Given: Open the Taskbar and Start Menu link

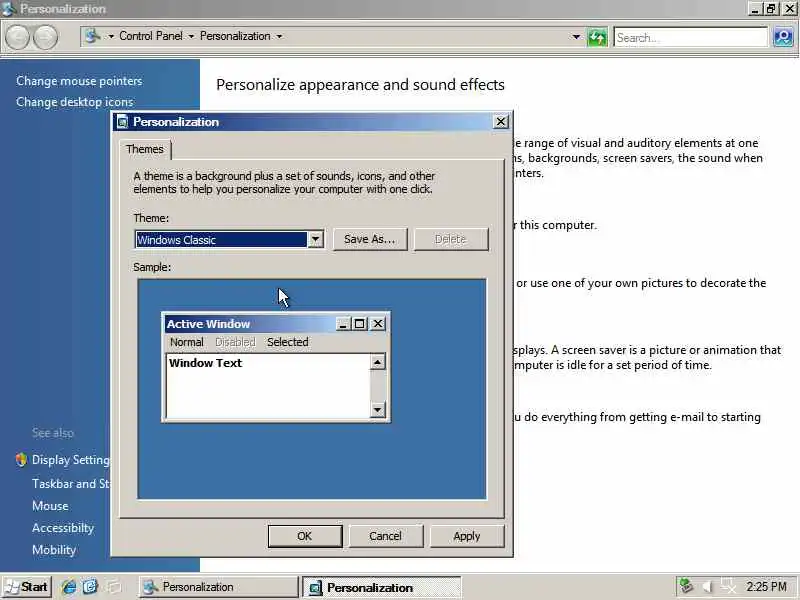Looking at the screenshot, I should point(70,483).
